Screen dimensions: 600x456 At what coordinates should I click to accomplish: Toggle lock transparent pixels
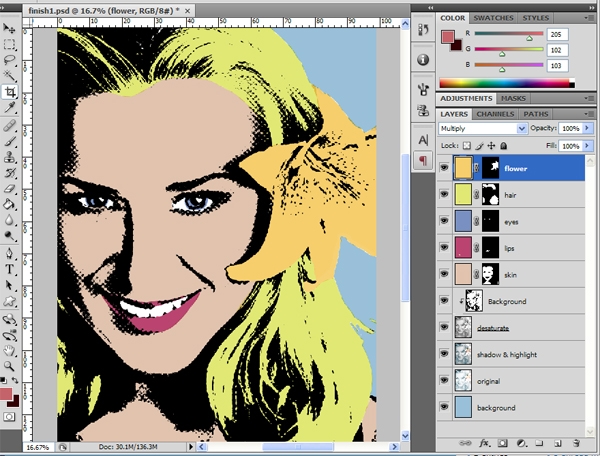(x=466, y=146)
